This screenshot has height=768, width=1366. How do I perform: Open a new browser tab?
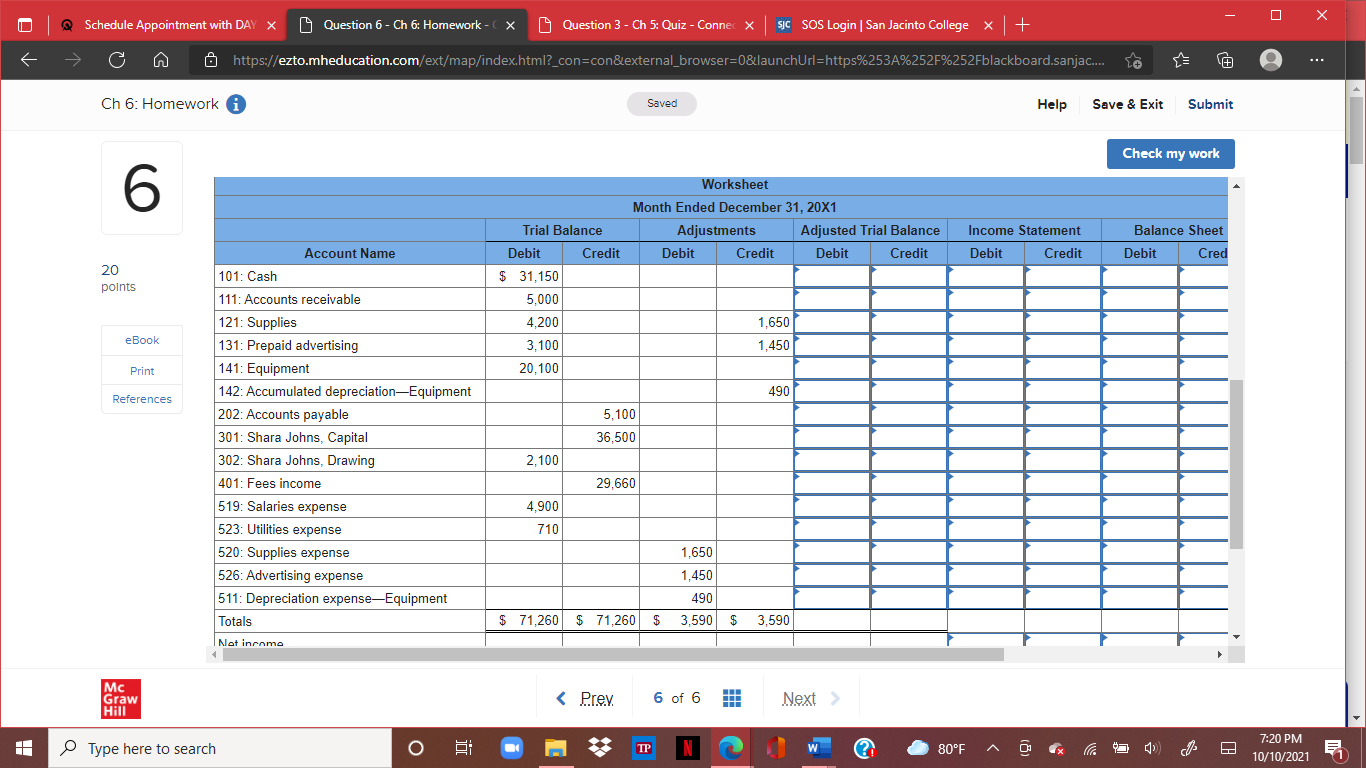click(x=1021, y=24)
